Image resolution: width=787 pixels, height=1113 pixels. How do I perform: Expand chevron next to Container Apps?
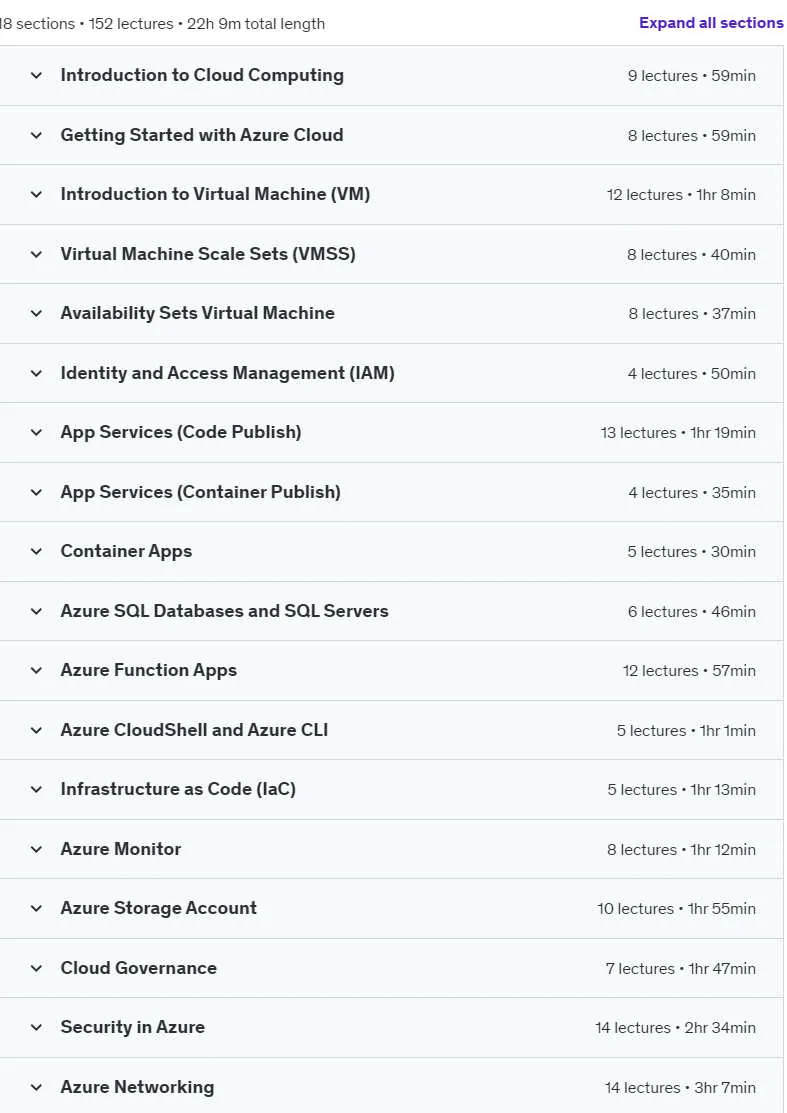(36, 552)
